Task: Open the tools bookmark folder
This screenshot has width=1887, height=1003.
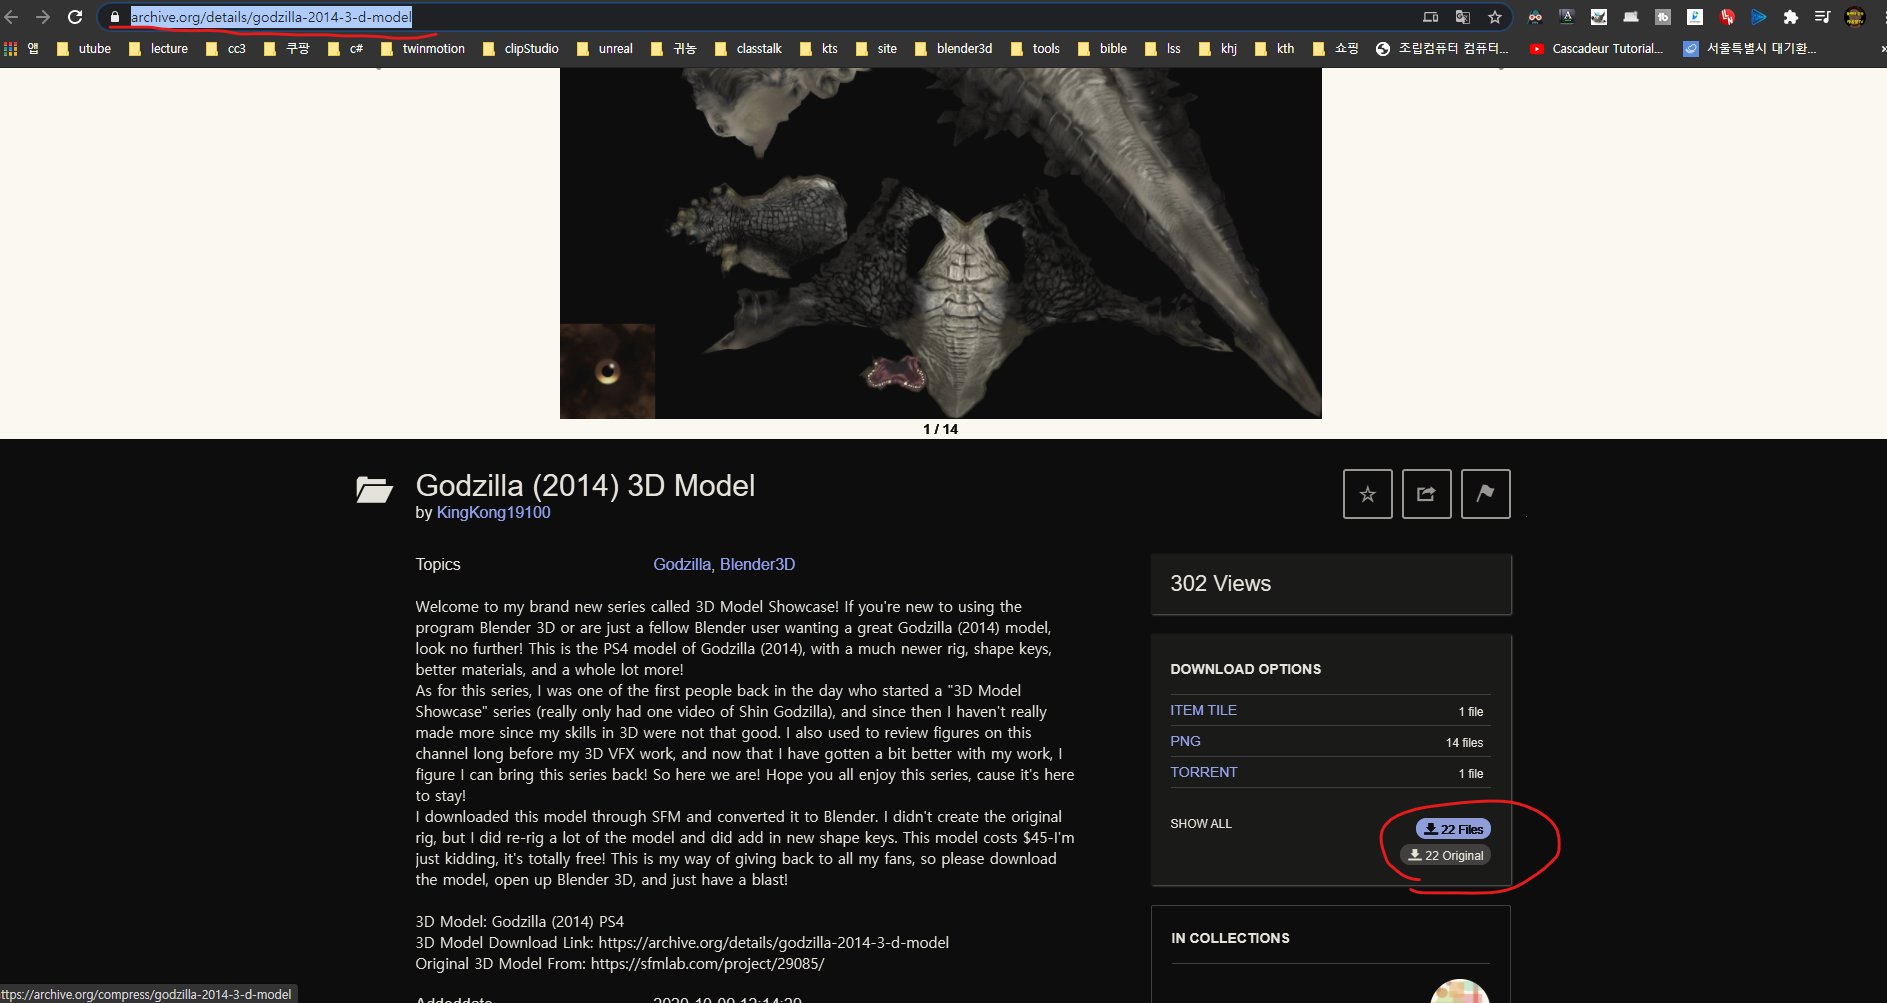Action: click(x=1035, y=48)
